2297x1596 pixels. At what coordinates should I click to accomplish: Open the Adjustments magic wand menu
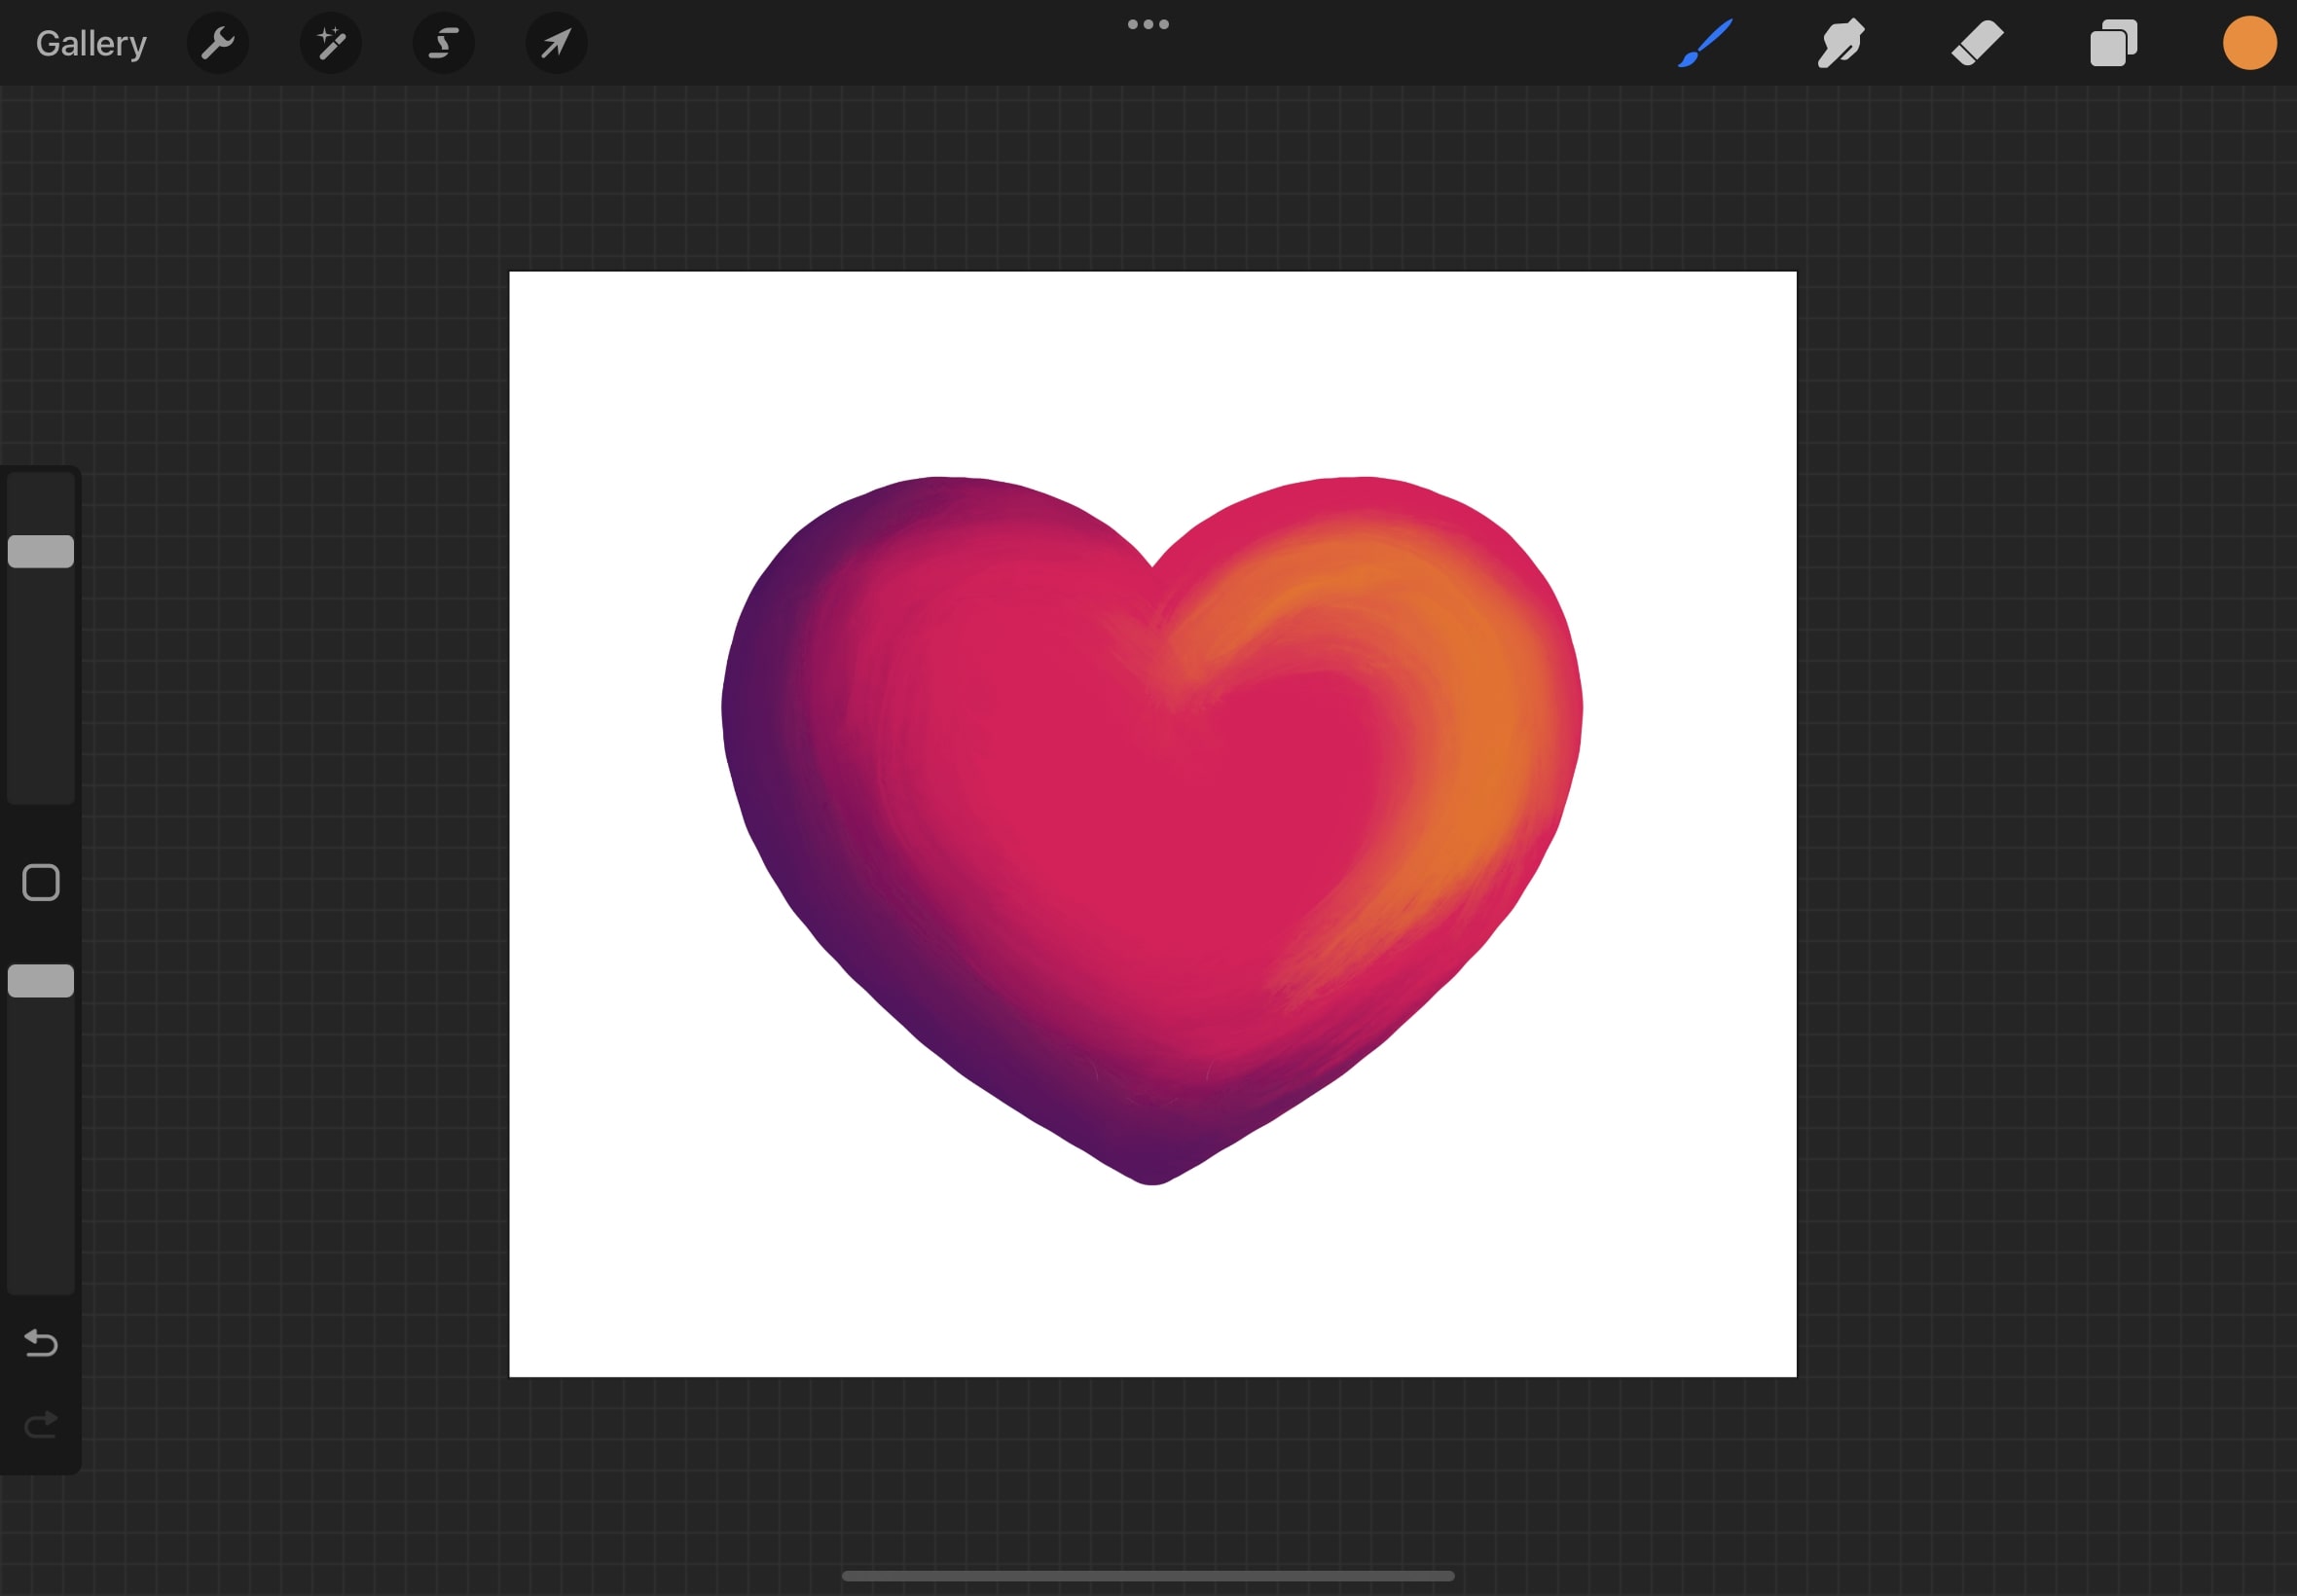[331, 43]
